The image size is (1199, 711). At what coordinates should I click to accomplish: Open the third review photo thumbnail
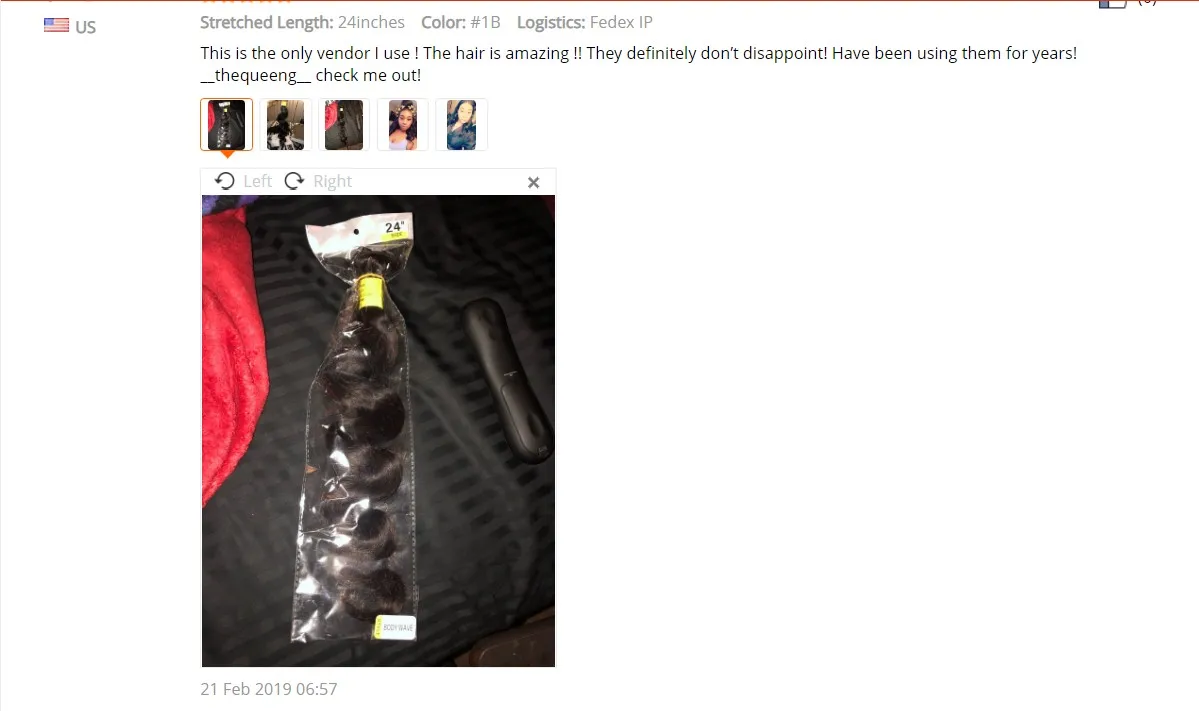(344, 125)
